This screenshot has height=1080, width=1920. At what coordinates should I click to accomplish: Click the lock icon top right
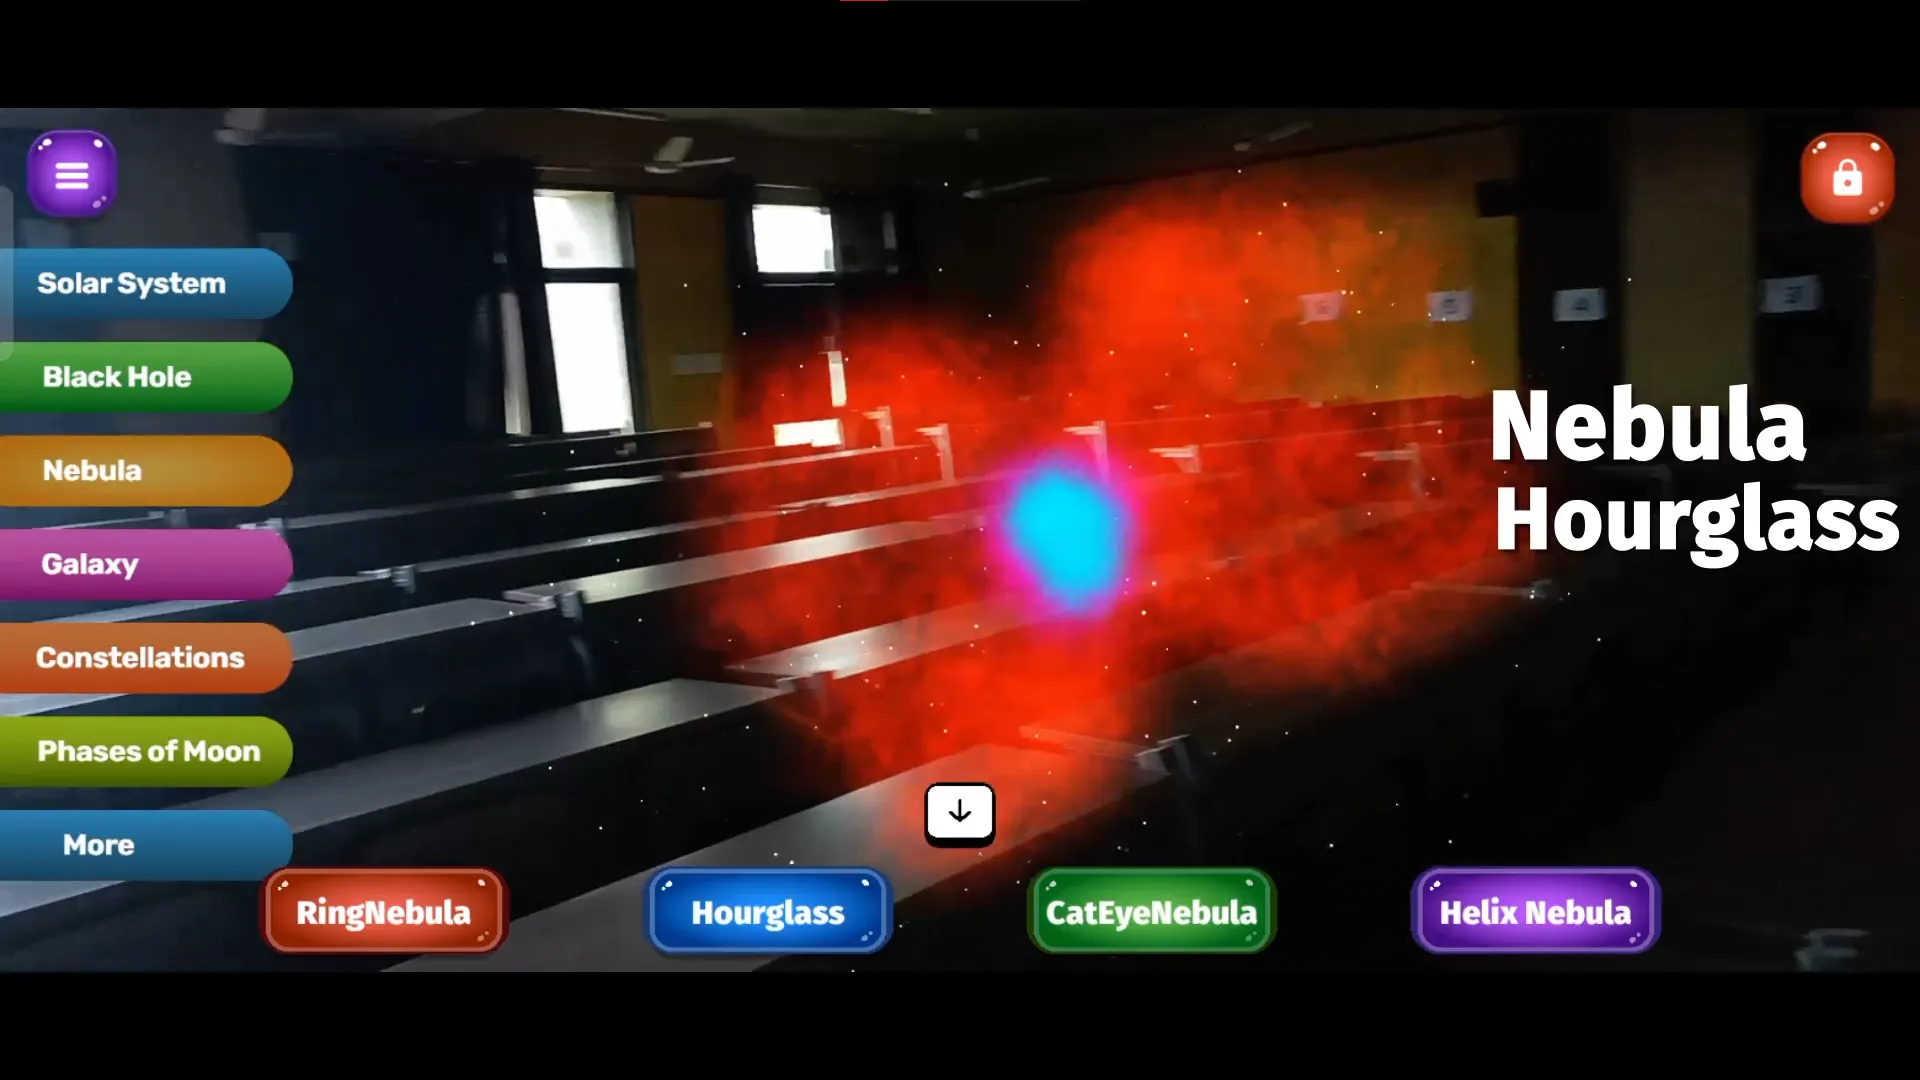pyautogui.click(x=1847, y=175)
